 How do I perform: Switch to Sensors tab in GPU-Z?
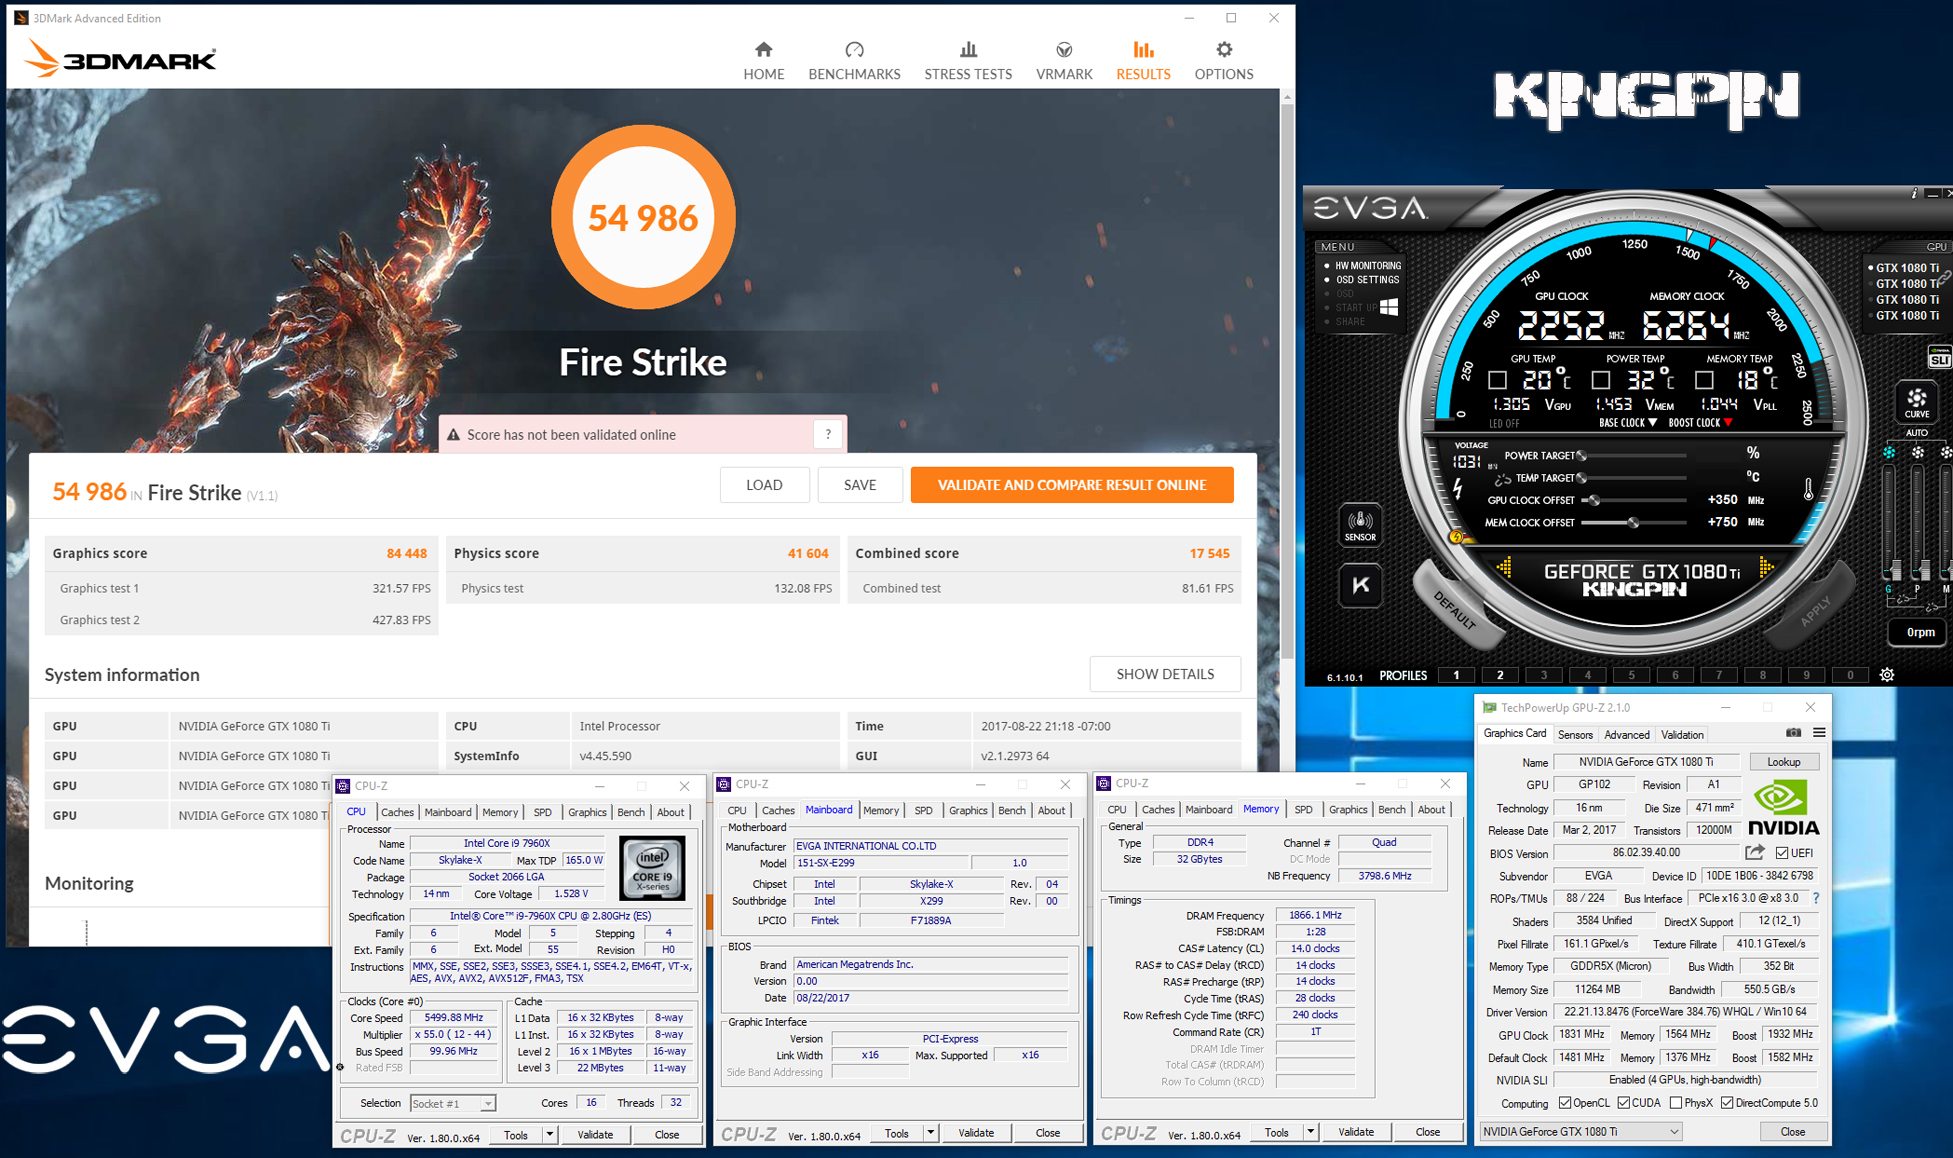click(x=1575, y=735)
